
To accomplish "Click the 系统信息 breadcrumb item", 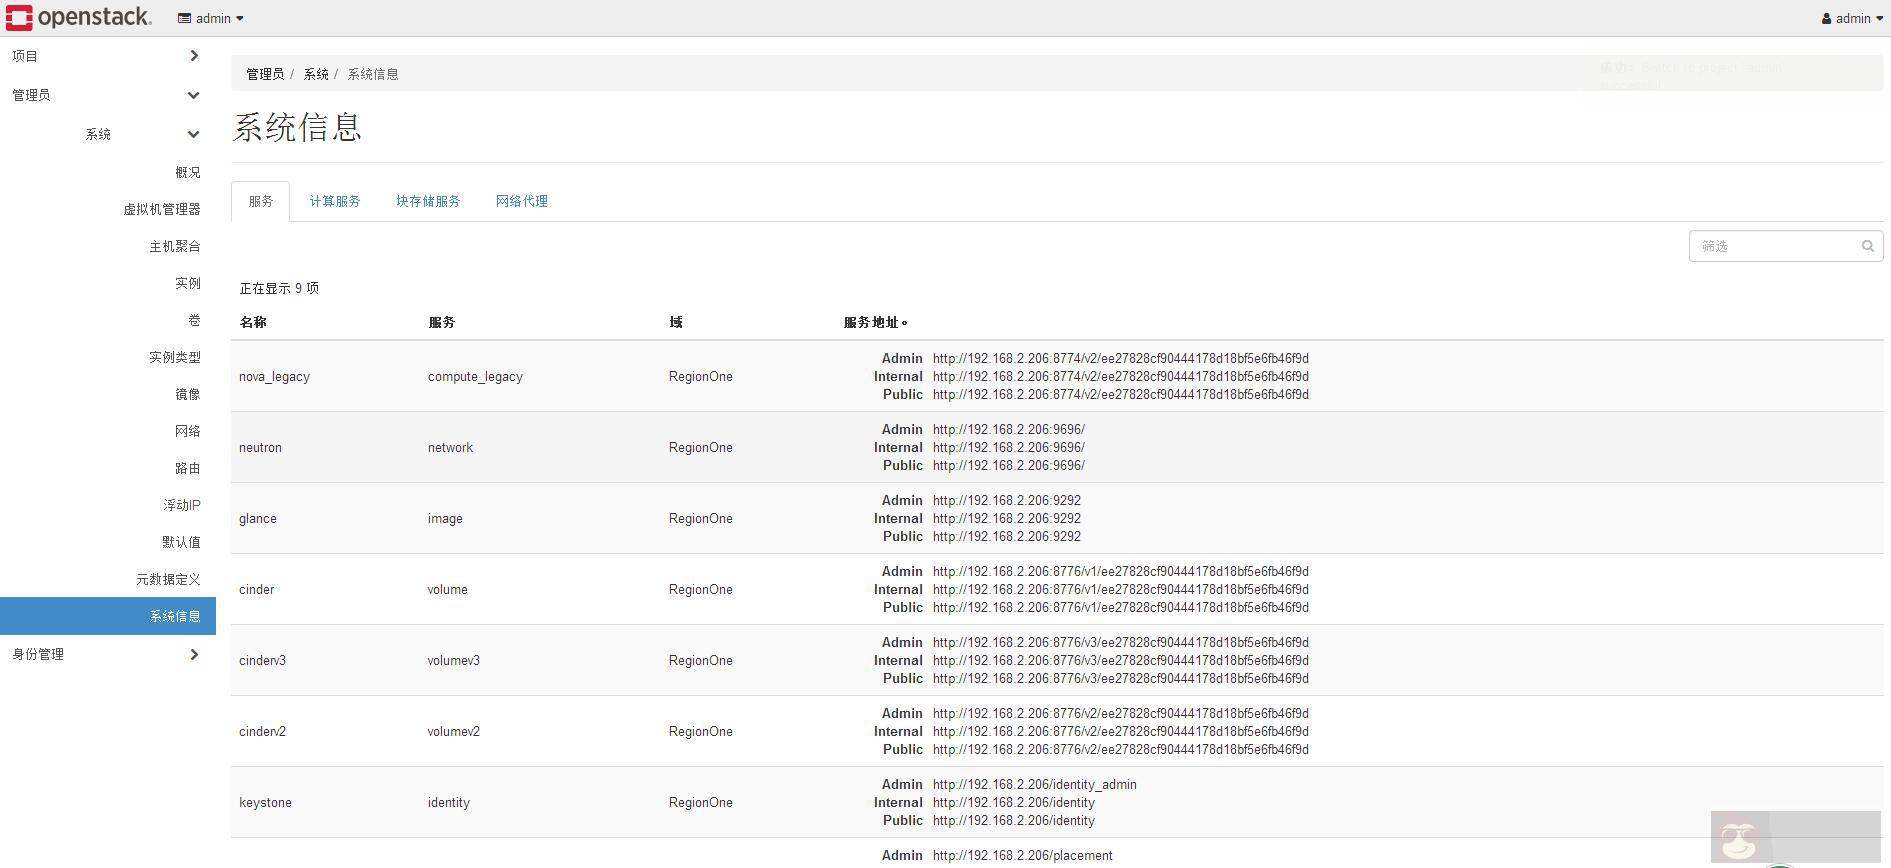I will pyautogui.click(x=373, y=74).
